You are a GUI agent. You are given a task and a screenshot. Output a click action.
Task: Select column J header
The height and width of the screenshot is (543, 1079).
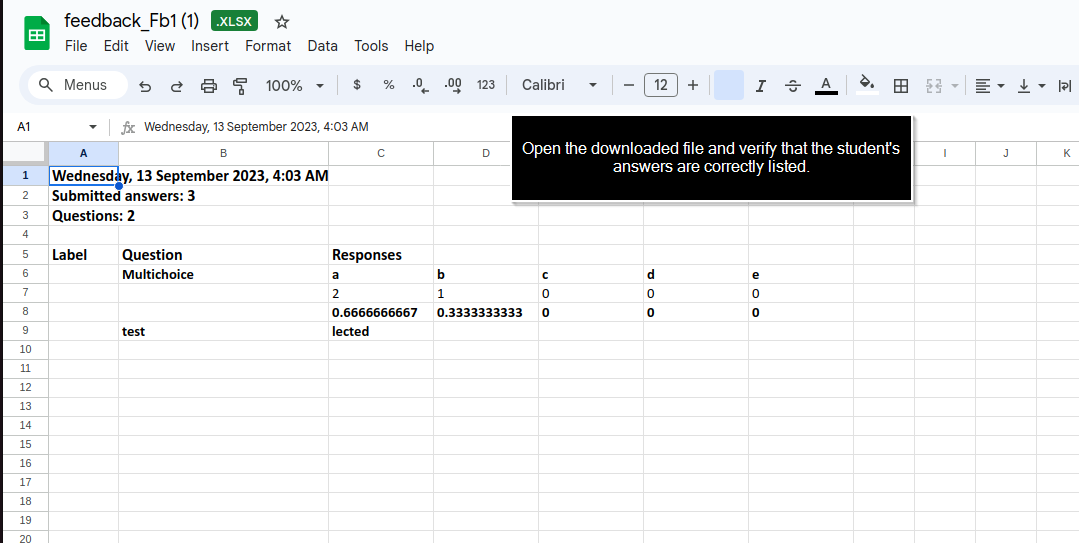[x=1005, y=153]
